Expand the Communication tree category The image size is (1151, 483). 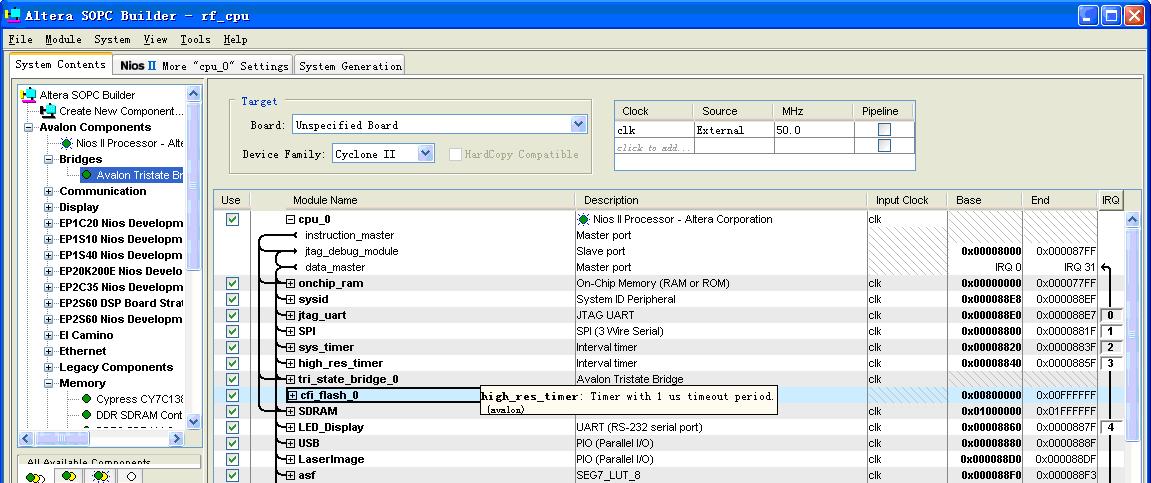48,192
